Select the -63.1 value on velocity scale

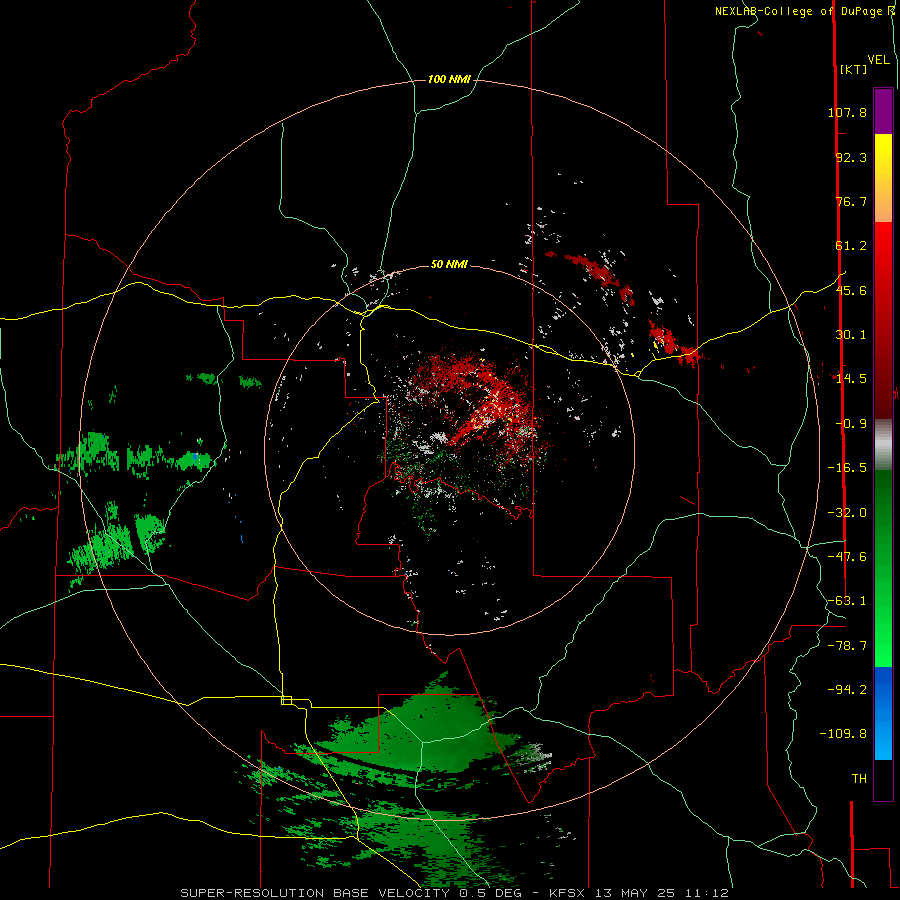[847, 601]
